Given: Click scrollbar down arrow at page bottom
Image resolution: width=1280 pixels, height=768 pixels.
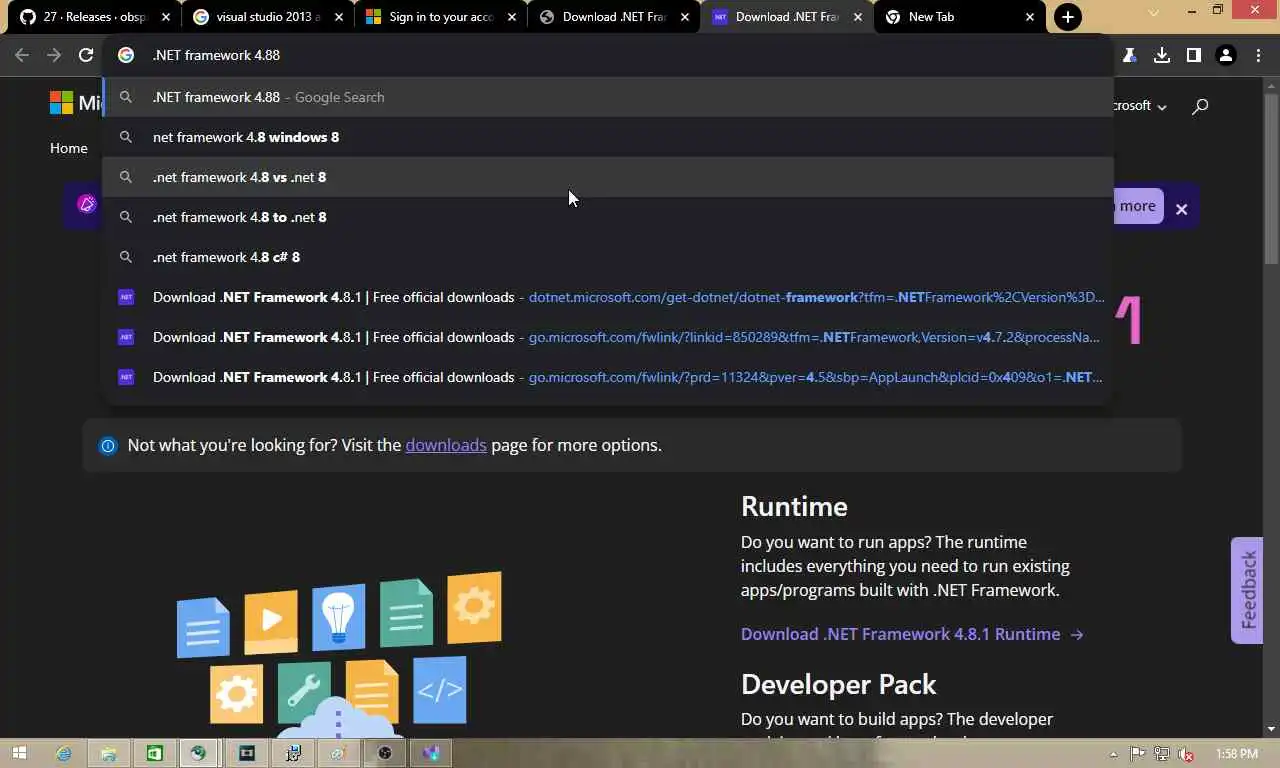Looking at the screenshot, I should coord(1271,729).
